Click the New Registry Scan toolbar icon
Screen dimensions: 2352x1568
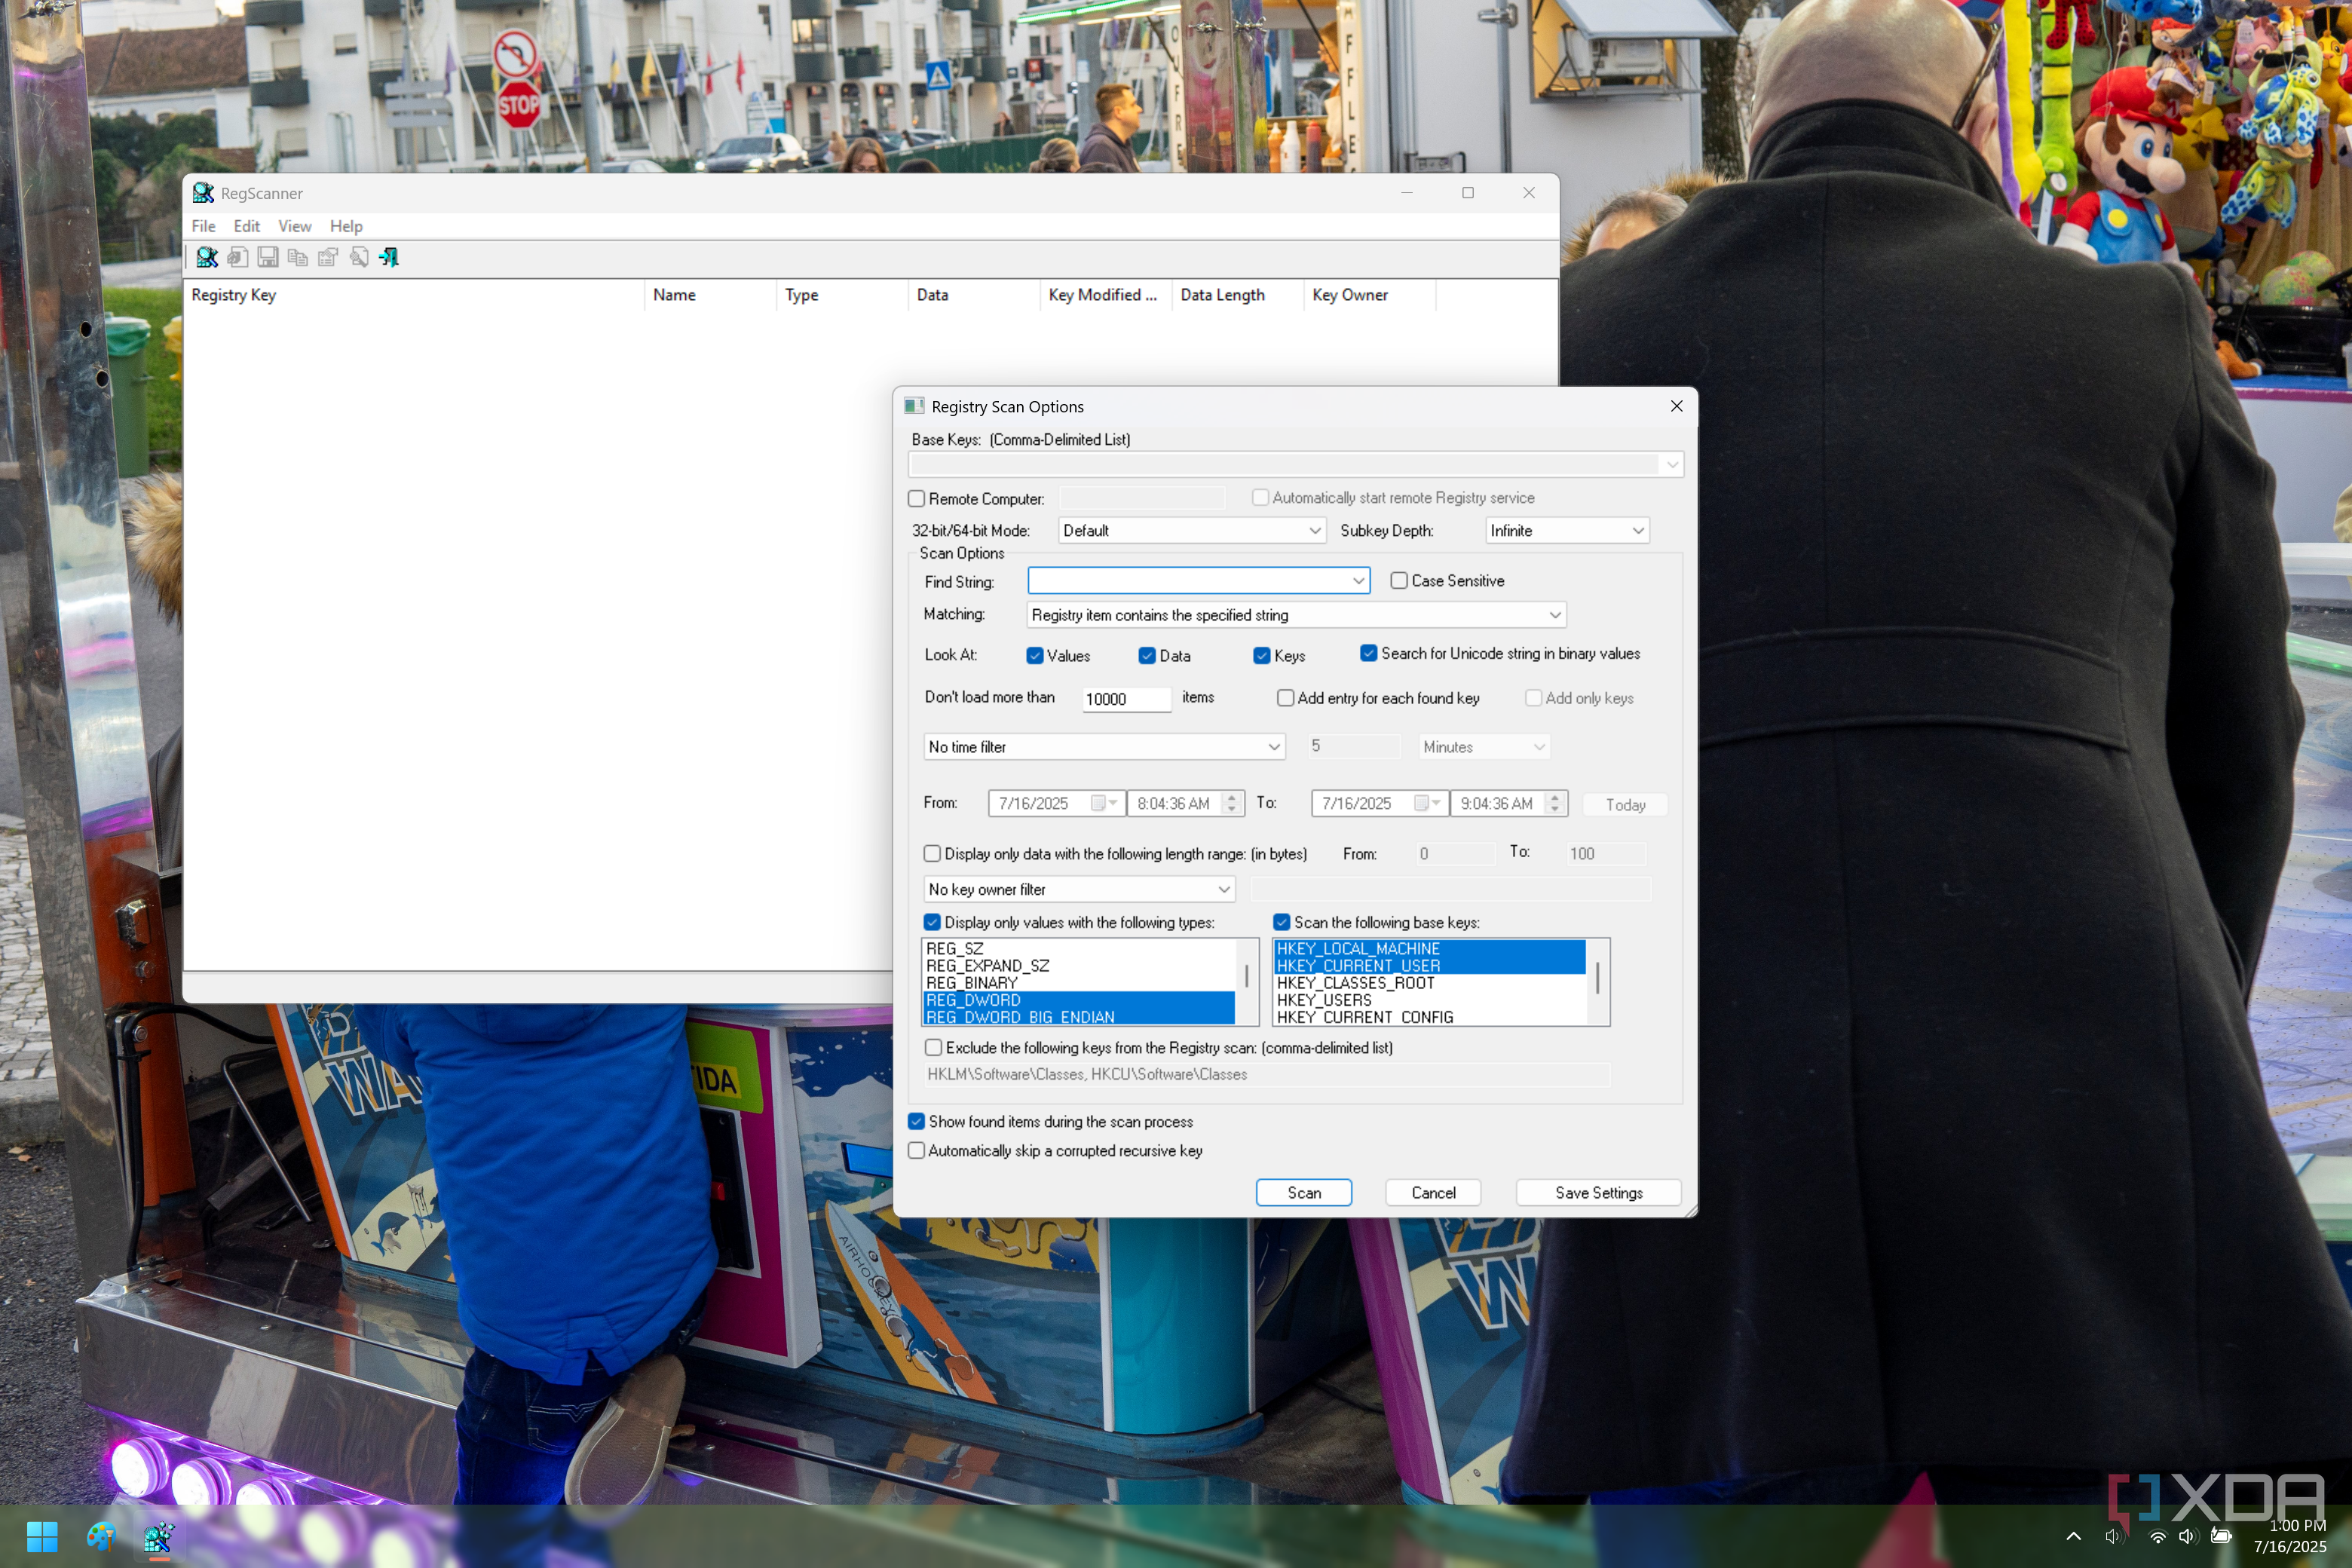[207, 258]
